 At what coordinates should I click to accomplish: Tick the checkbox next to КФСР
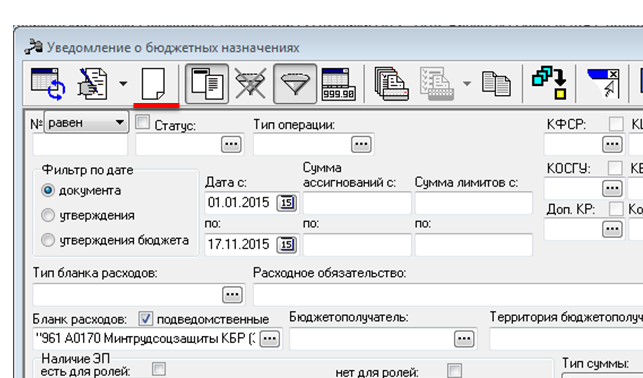tap(616, 124)
